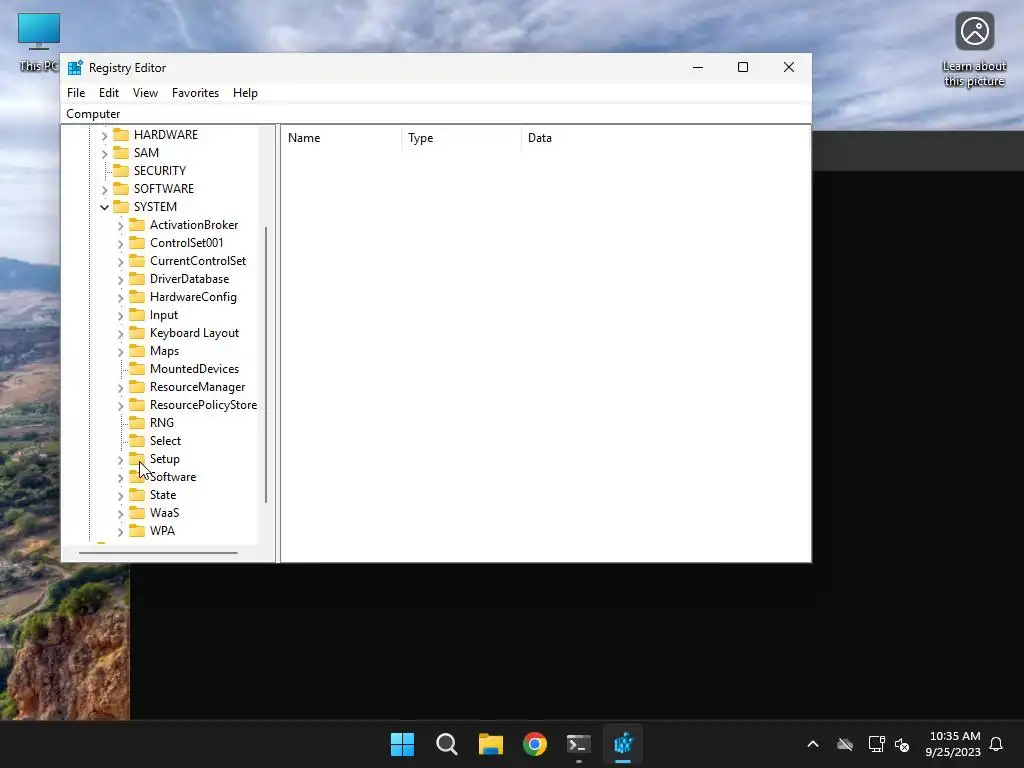The width and height of the screenshot is (1024, 768).
Task: Select the SECURITY tree item
Action: point(160,170)
